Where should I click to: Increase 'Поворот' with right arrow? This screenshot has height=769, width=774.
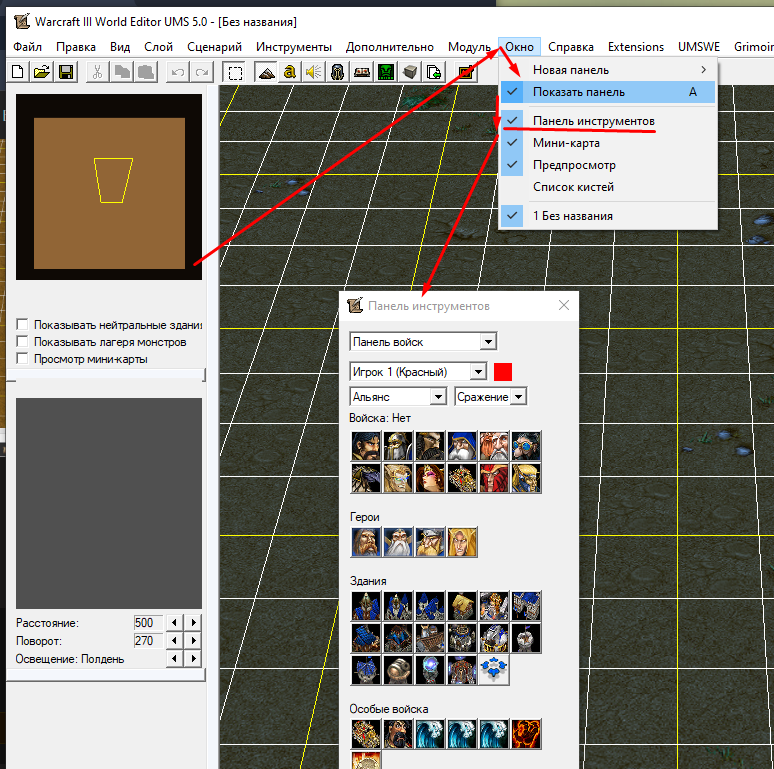click(194, 641)
